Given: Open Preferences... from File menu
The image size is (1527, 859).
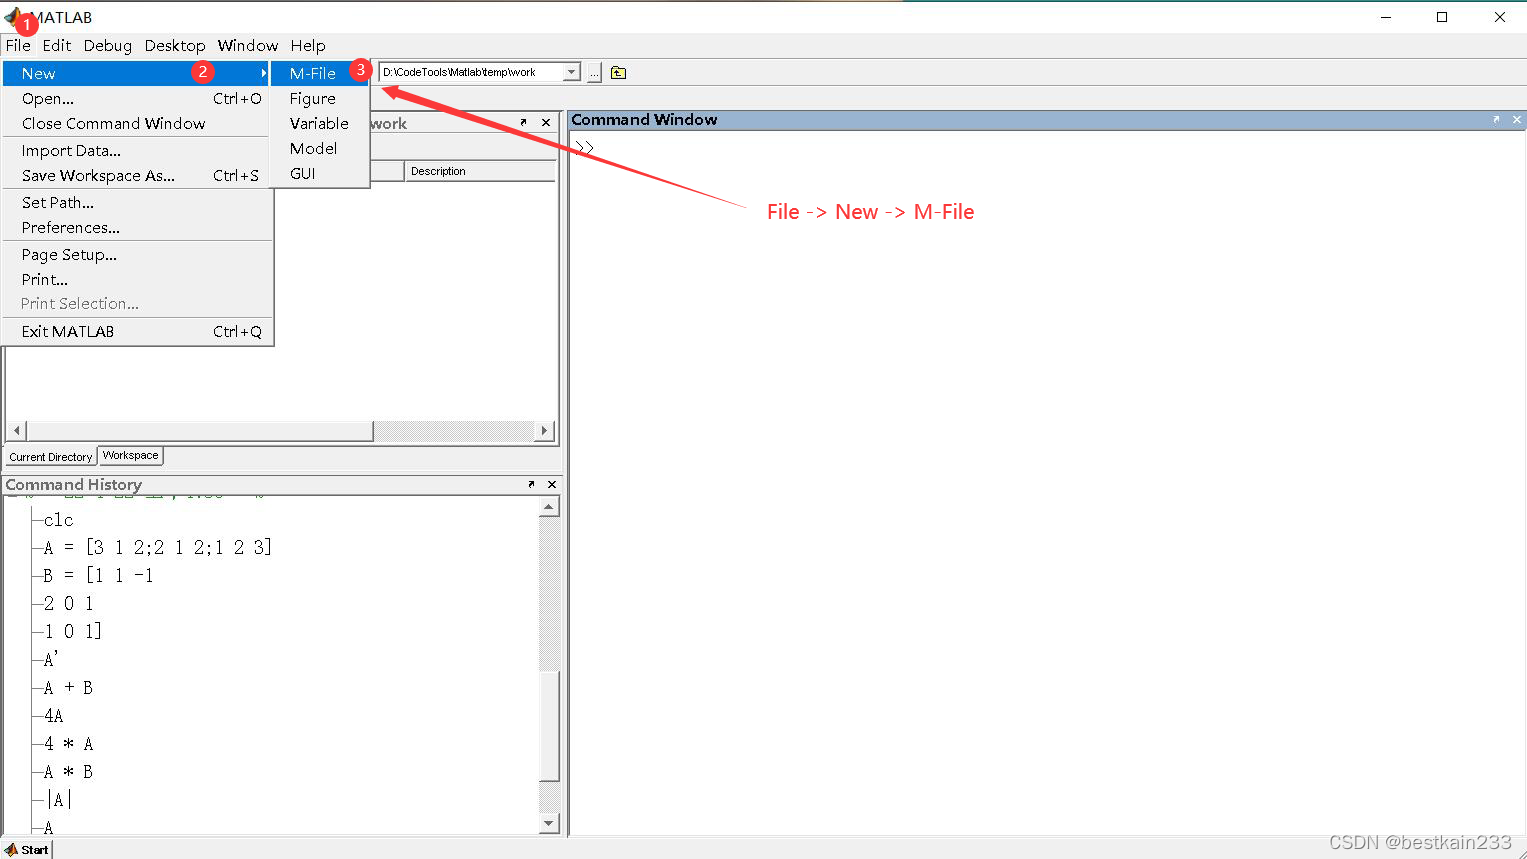Looking at the screenshot, I should coord(137,227).
